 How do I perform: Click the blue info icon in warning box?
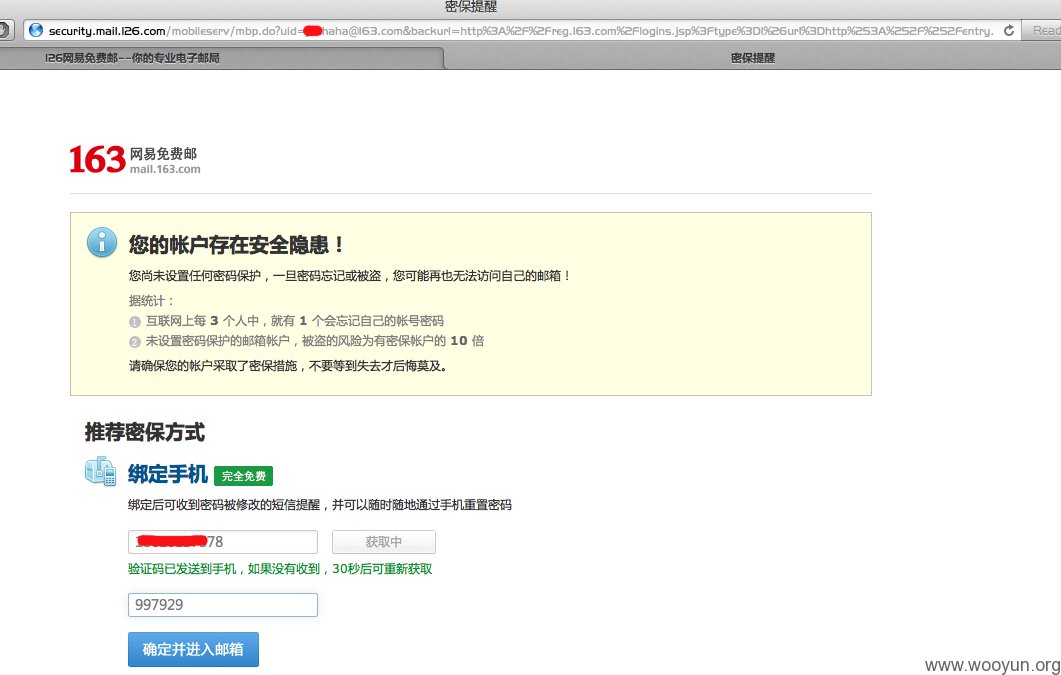pos(101,242)
